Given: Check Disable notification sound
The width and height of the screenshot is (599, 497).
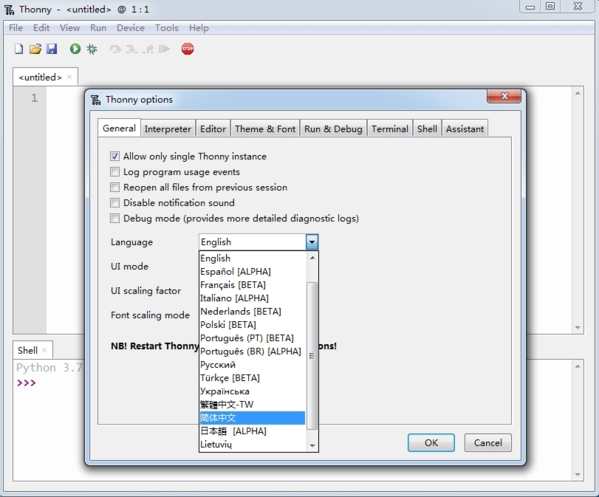Looking at the screenshot, I should tap(115, 202).
